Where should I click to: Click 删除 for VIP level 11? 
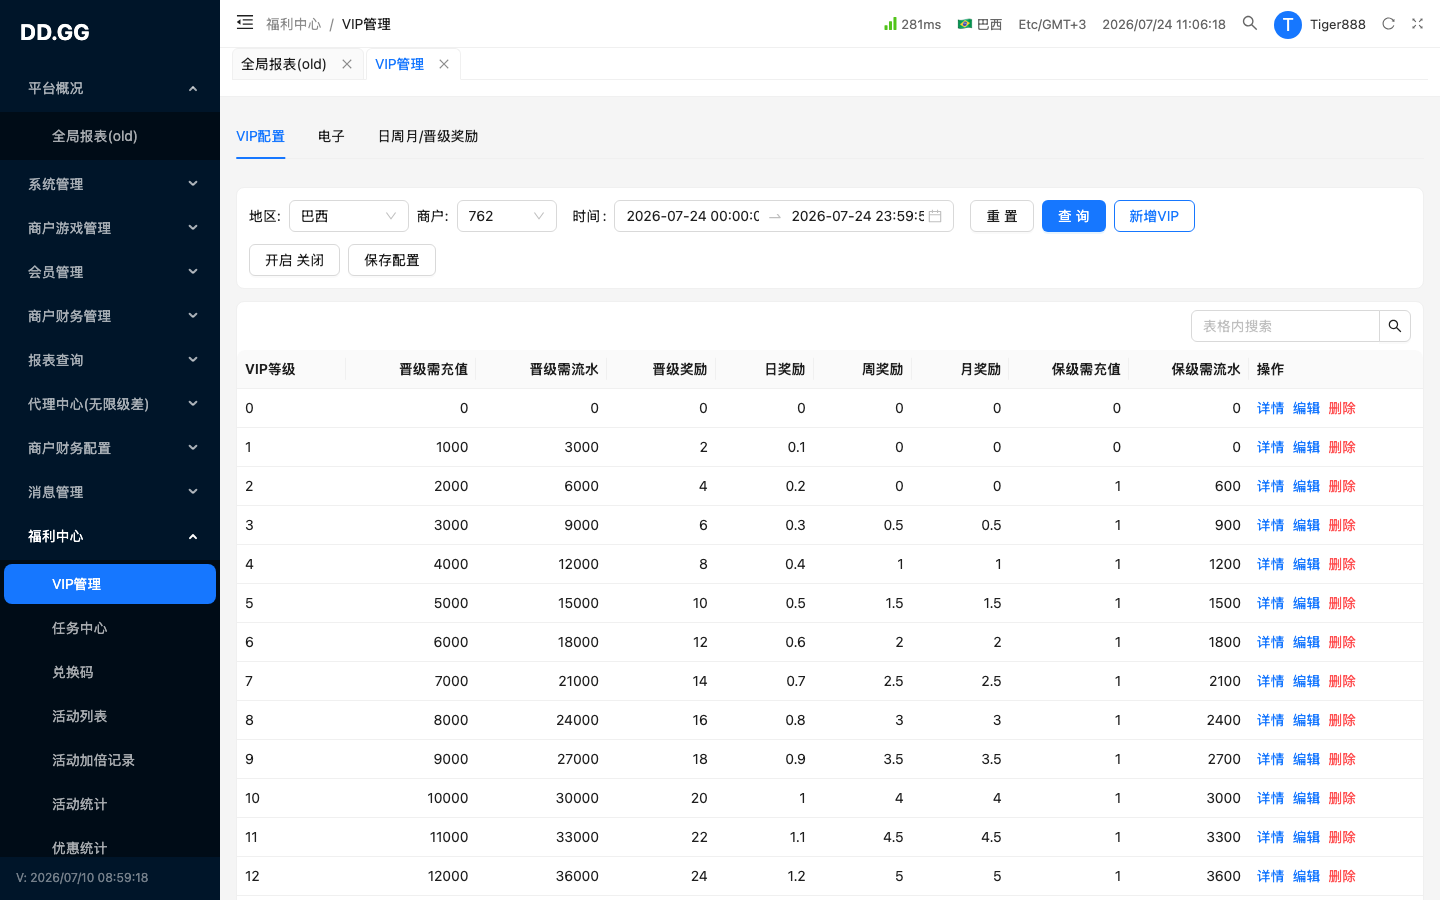1342,837
